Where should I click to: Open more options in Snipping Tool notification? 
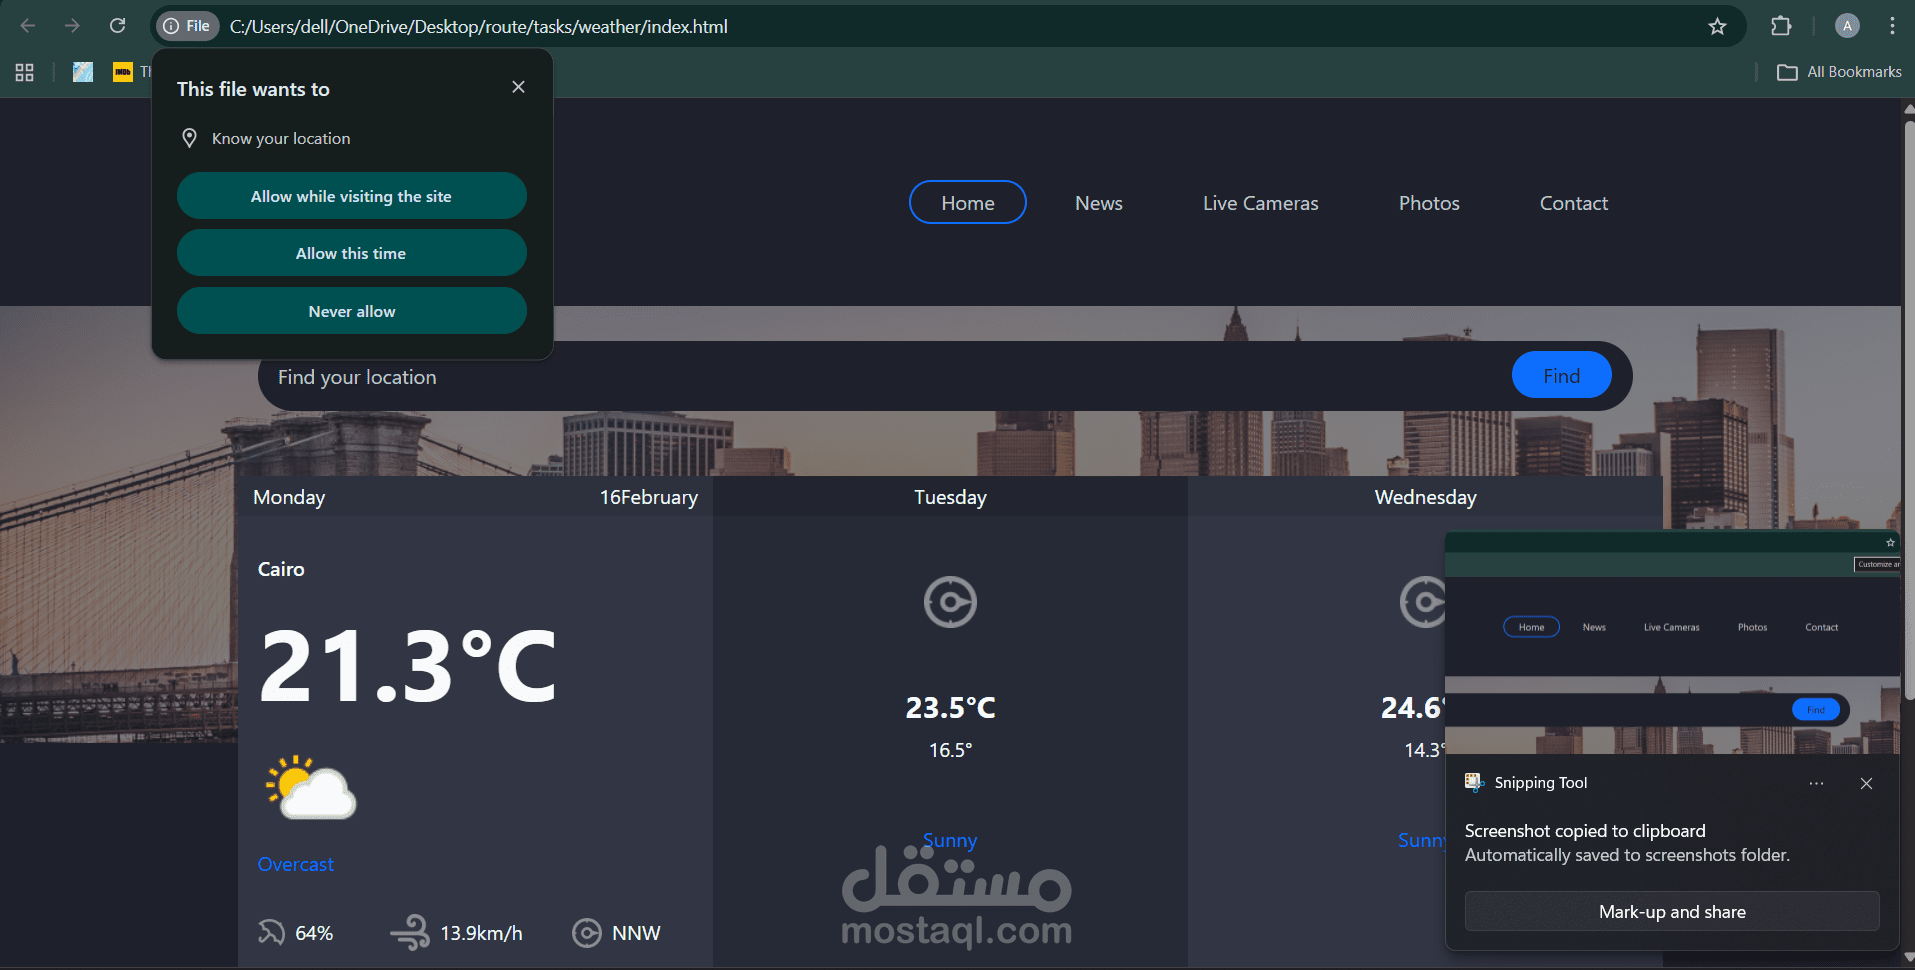click(x=1816, y=783)
